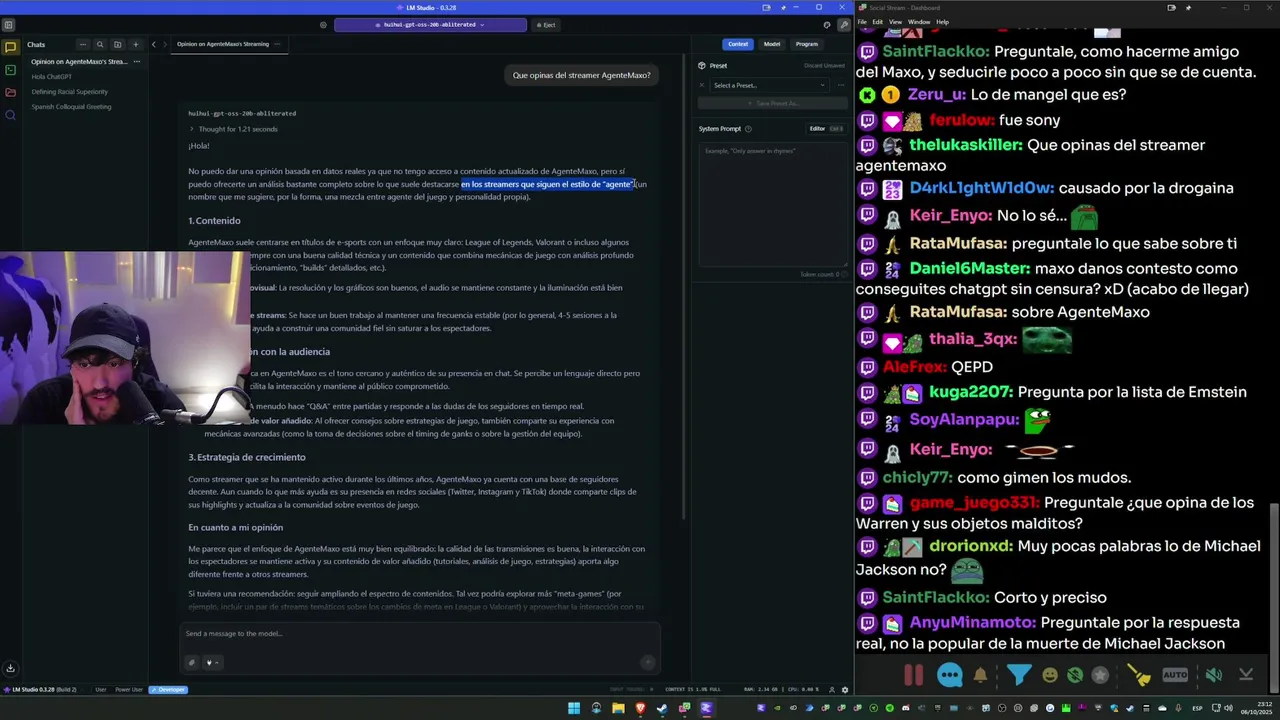
Task: Open the Discover search icon in sidebar
Action: tap(10, 115)
